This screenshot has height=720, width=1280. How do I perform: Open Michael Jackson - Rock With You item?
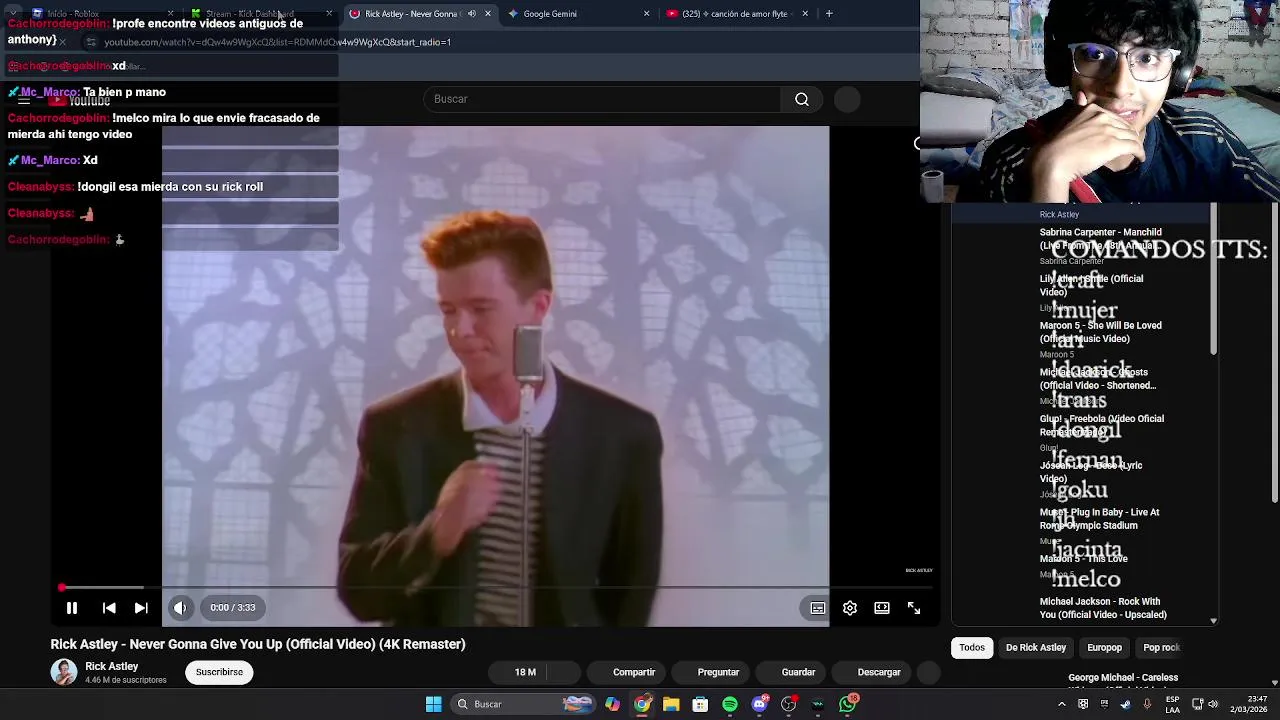point(1103,608)
